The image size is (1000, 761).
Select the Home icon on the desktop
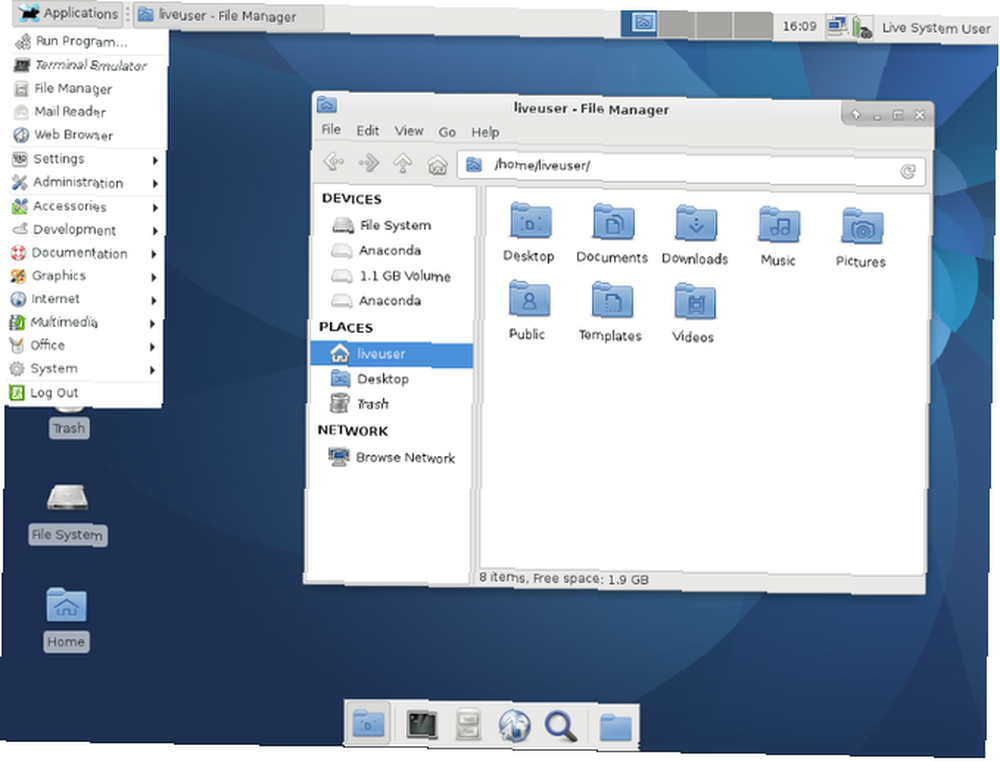click(x=66, y=605)
